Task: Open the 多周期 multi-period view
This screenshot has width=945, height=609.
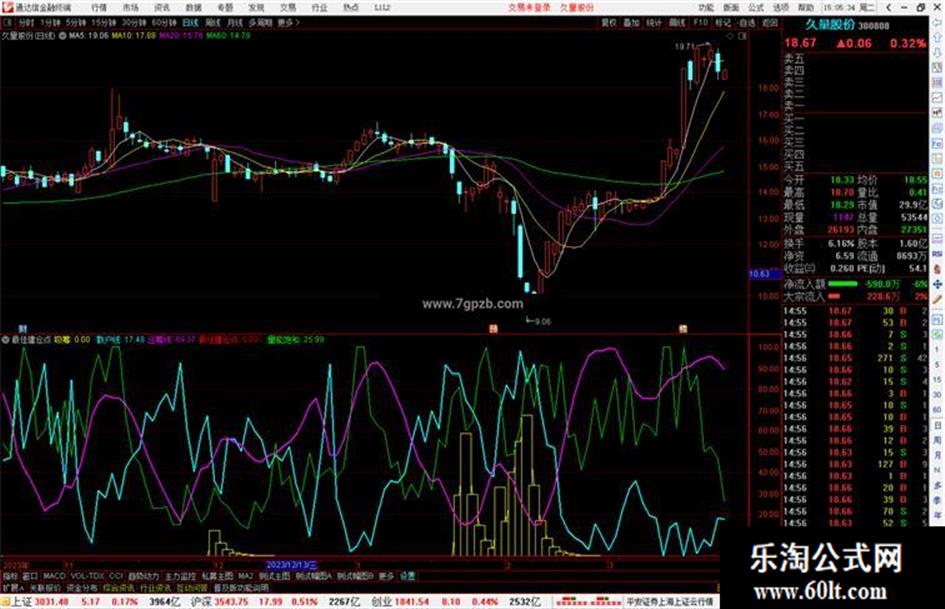Action: click(x=260, y=22)
